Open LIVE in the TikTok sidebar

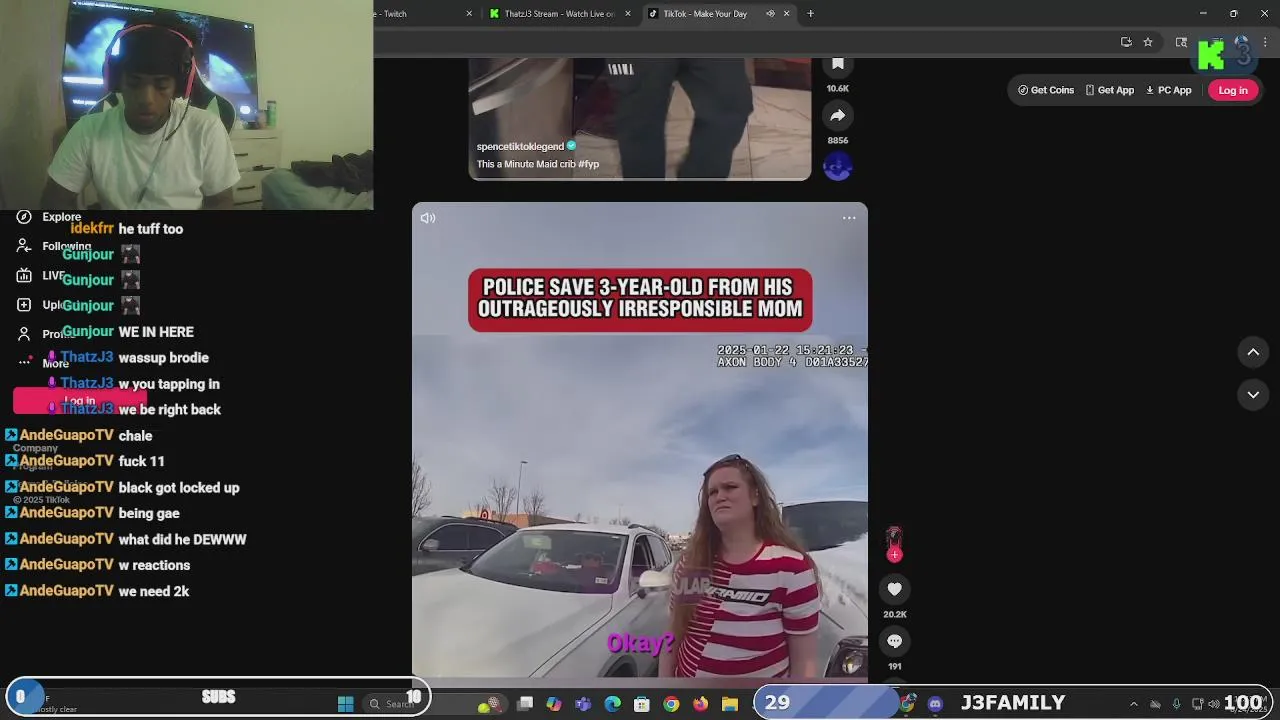42,275
